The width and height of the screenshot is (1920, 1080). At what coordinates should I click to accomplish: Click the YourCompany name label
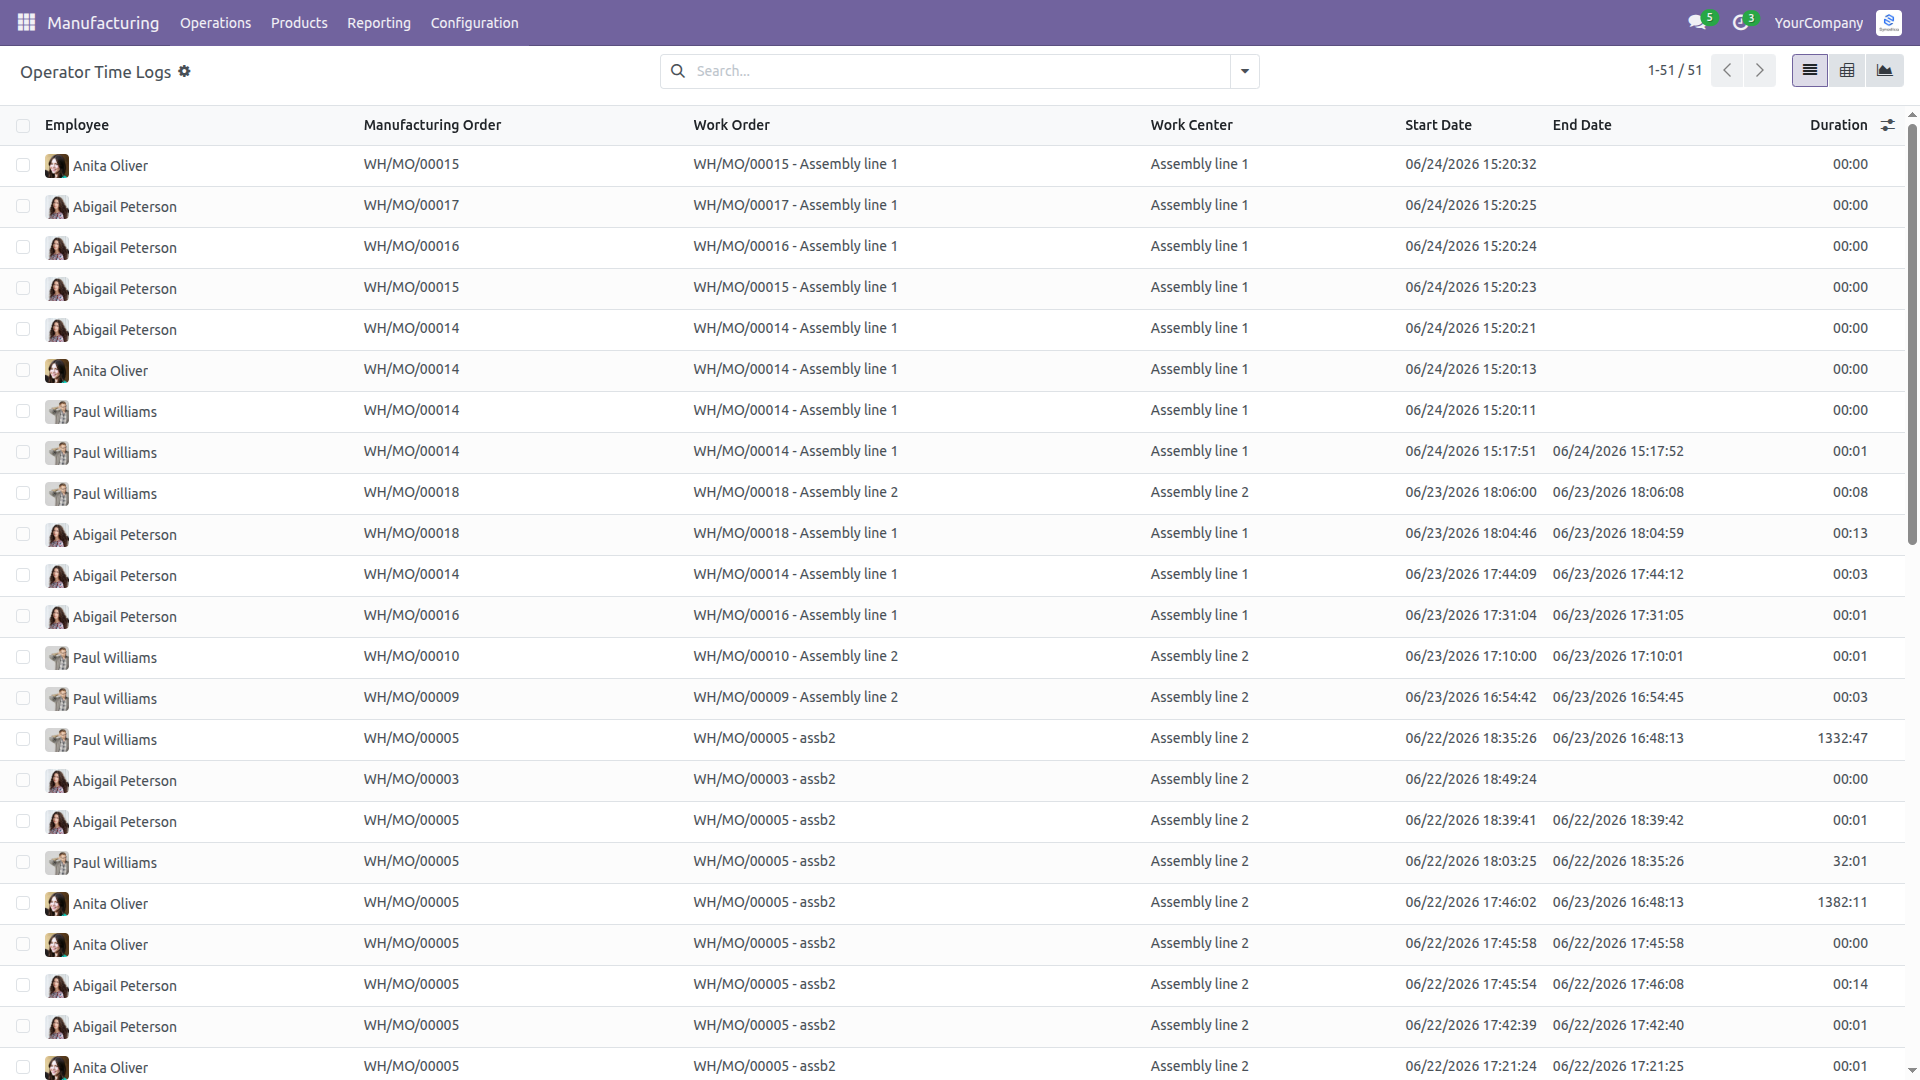(1818, 22)
